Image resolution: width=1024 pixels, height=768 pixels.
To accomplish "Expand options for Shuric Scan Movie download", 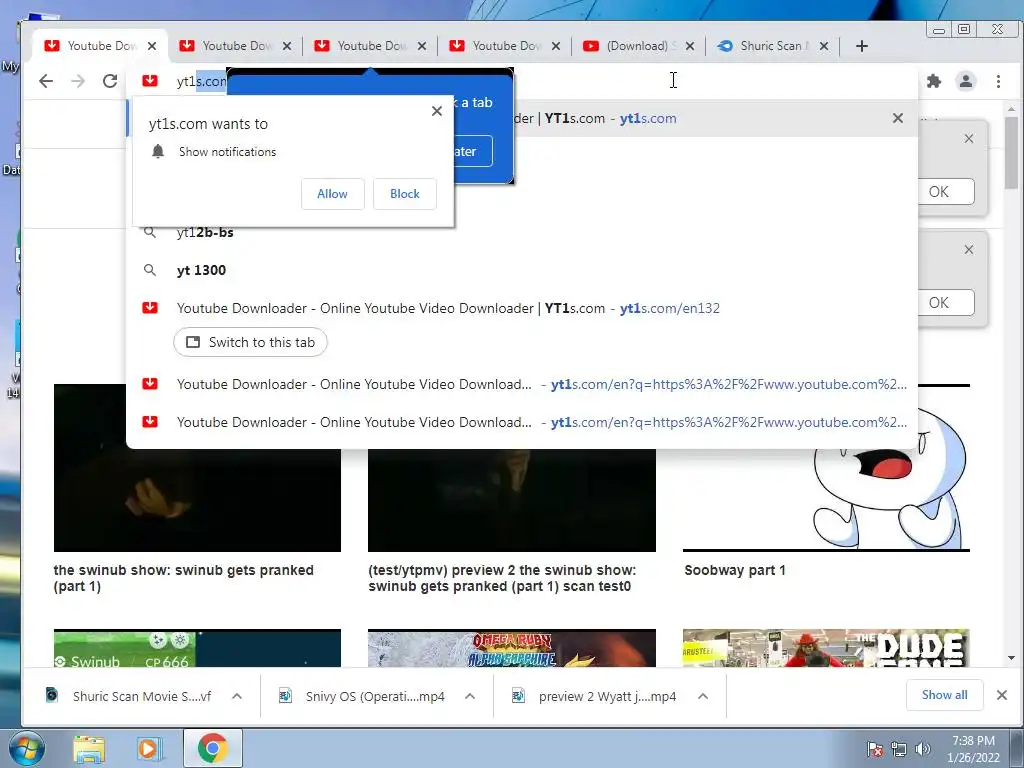I will pyautogui.click(x=237, y=696).
